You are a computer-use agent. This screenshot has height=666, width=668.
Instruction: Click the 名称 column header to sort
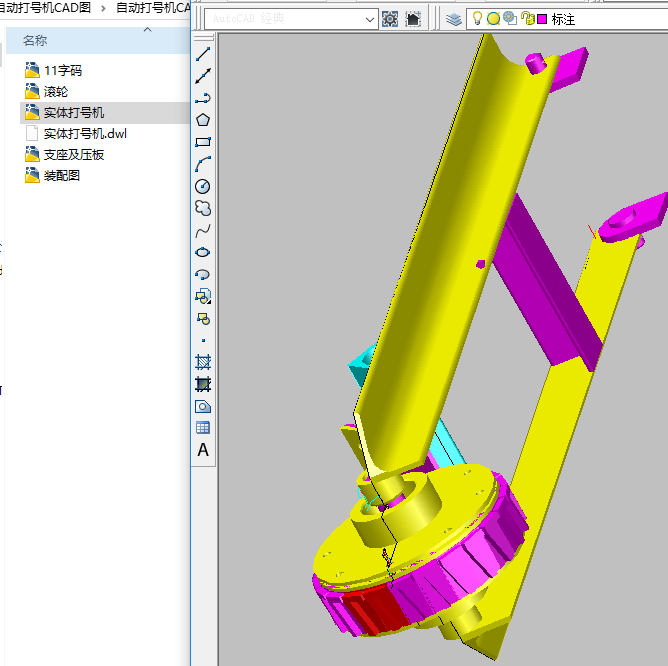(35, 40)
